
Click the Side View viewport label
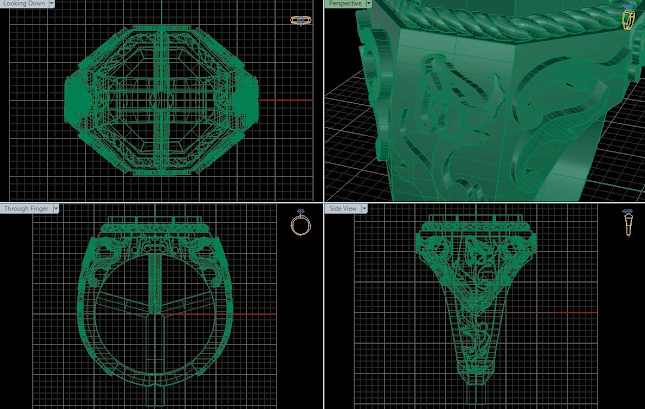pyautogui.click(x=343, y=209)
